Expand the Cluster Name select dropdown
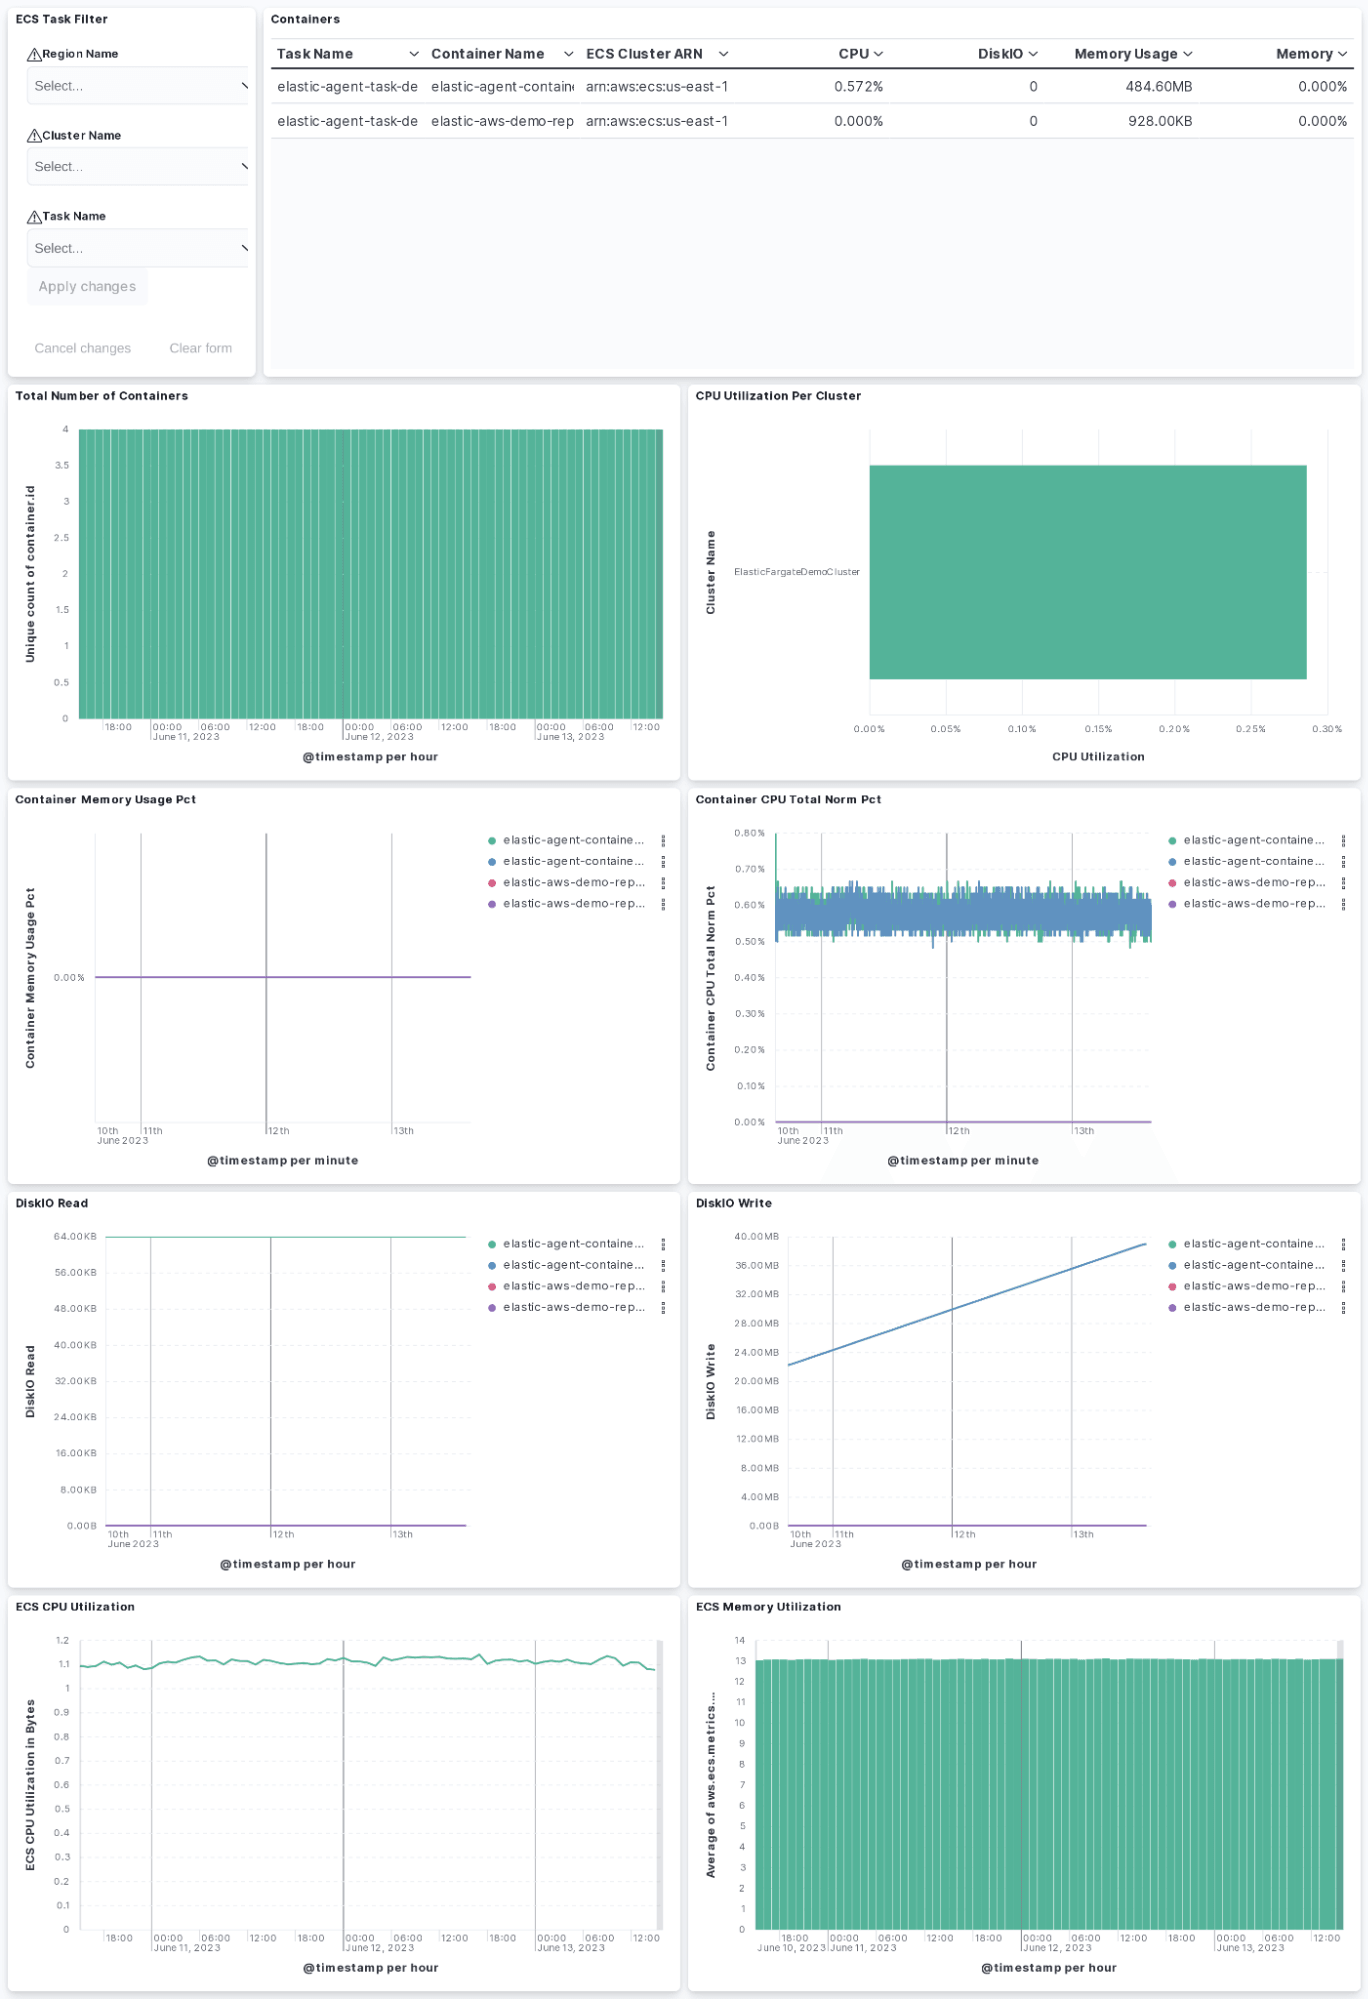The width and height of the screenshot is (1369, 1999). pos(138,167)
